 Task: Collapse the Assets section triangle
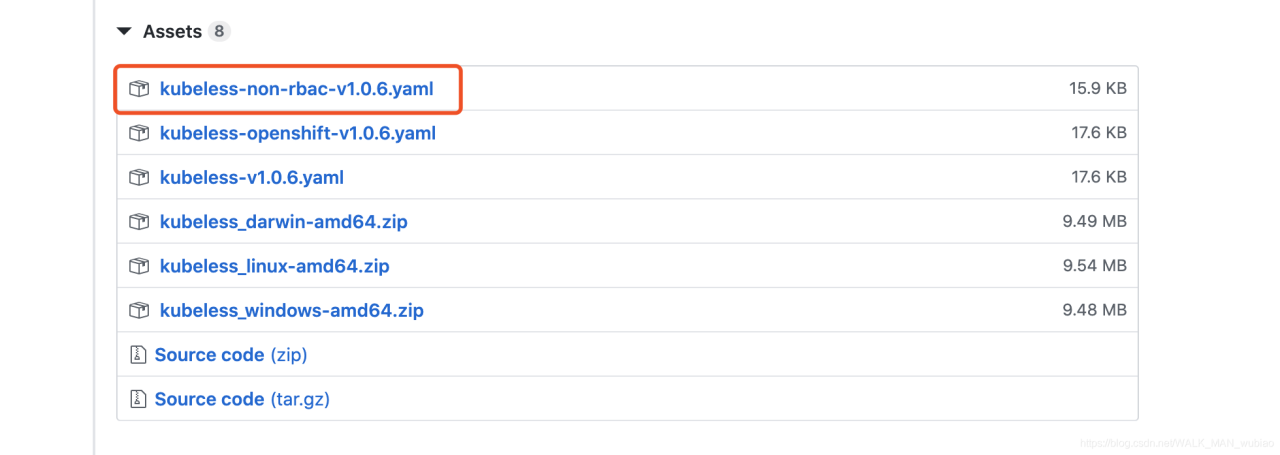[x=124, y=32]
